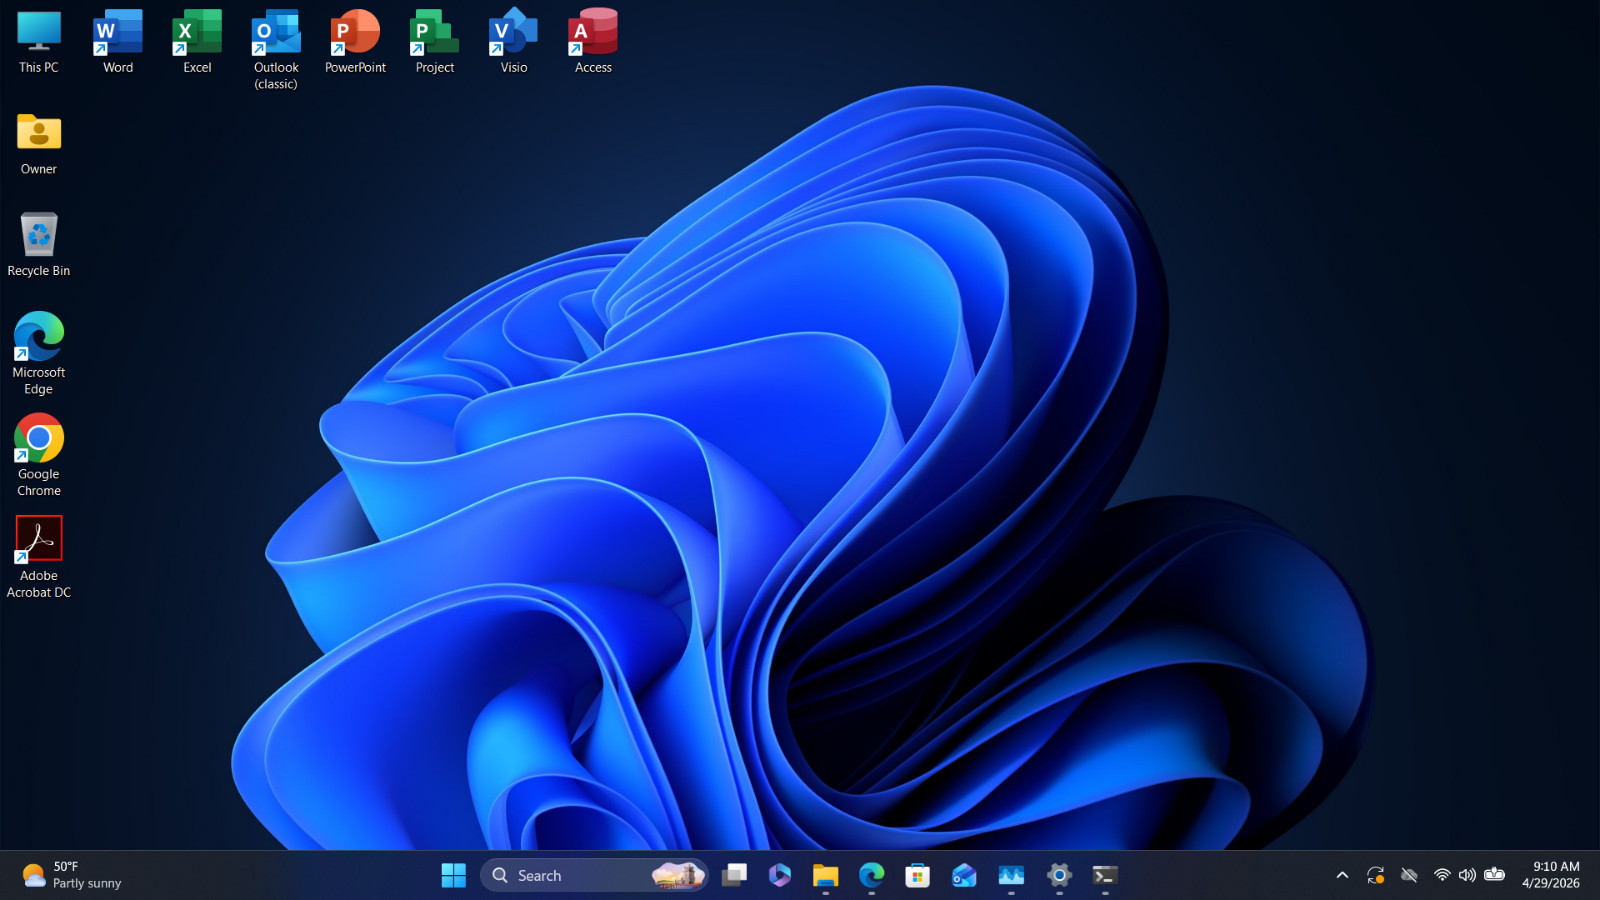Select the Recycle Bin icon
This screenshot has width=1600, height=900.
pos(39,245)
